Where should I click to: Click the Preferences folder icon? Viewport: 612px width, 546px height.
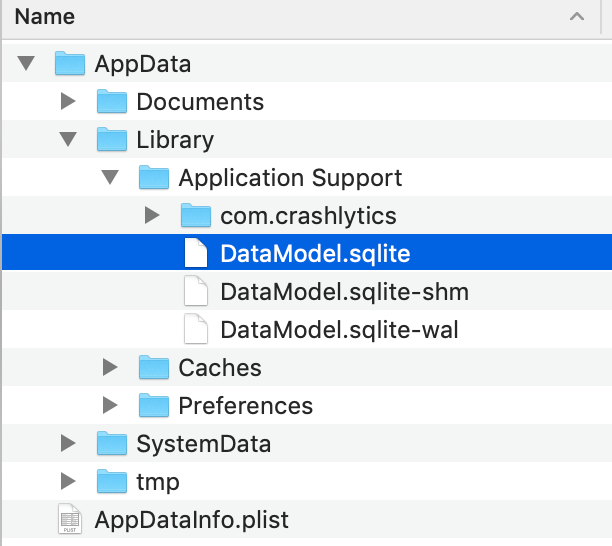(154, 405)
